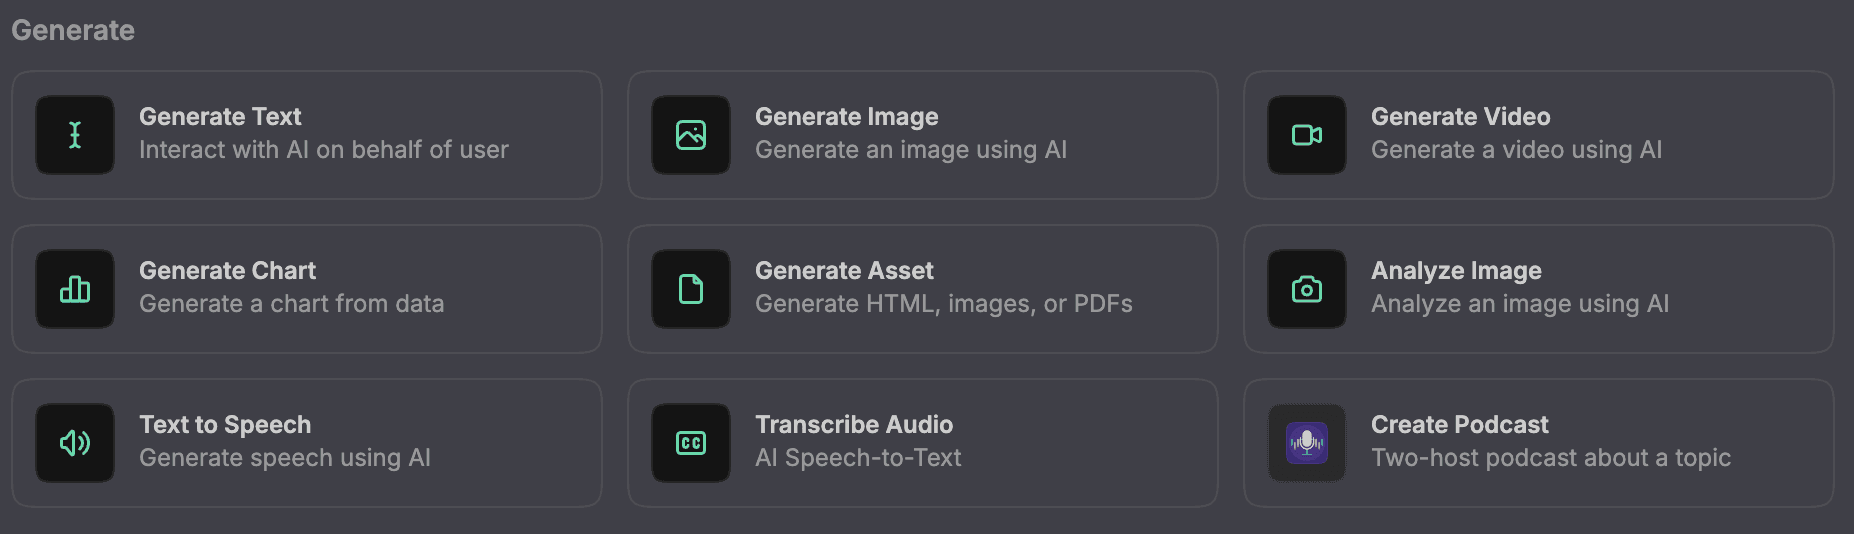Screen dimensions: 1854x534
Task: Pick Analyze Image by its title
Action: pos(1456,271)
